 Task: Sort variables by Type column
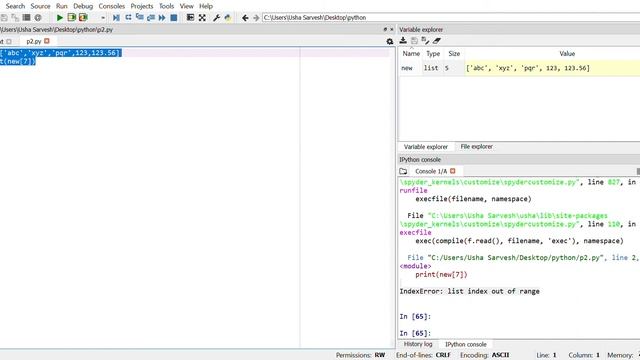[433, 53]
